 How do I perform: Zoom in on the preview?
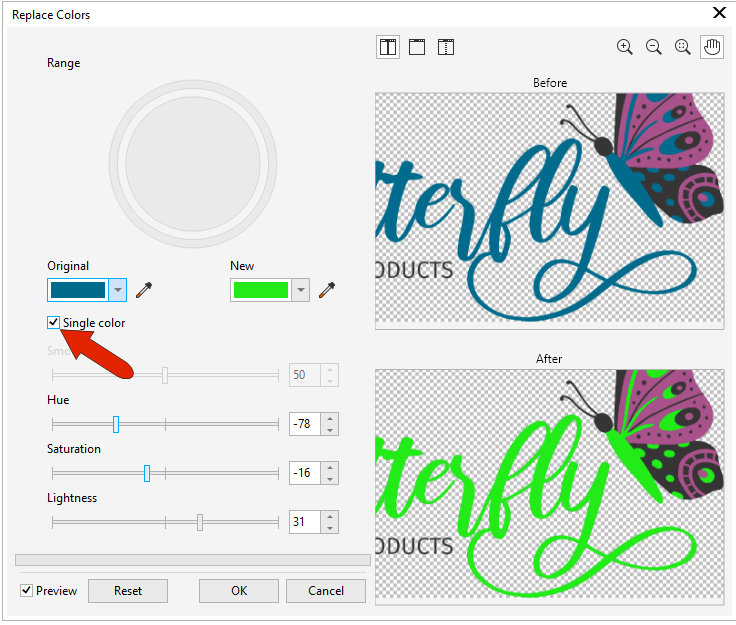(x=624, y=47)
